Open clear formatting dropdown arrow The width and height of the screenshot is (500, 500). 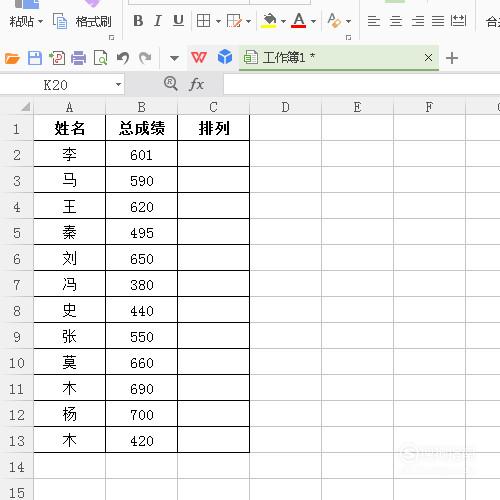click(348, 22)
